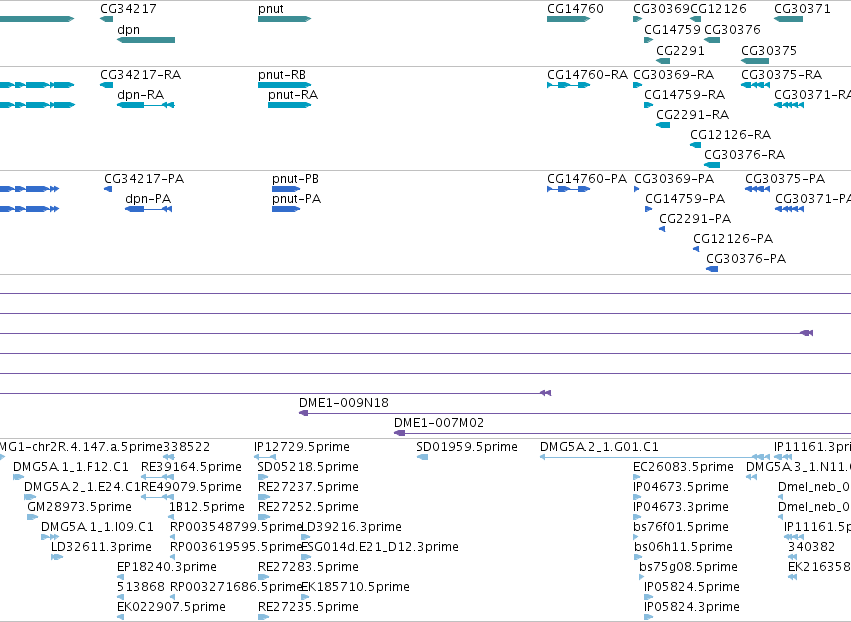This screenshot has height=622, width=851.
Task: Click the GM28973.5prime EST
Action: 33,517
